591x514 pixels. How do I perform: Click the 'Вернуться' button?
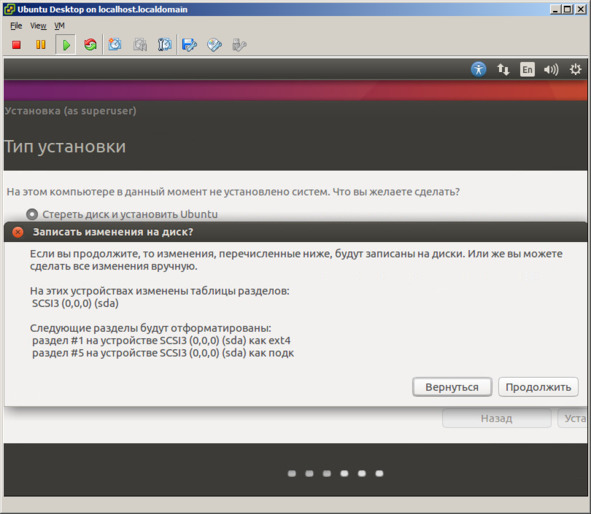[x=452, y=387]
